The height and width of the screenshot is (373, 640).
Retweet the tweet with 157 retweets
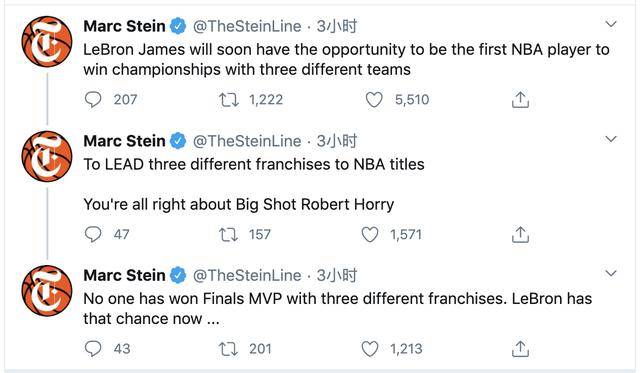tap(229, 234)
